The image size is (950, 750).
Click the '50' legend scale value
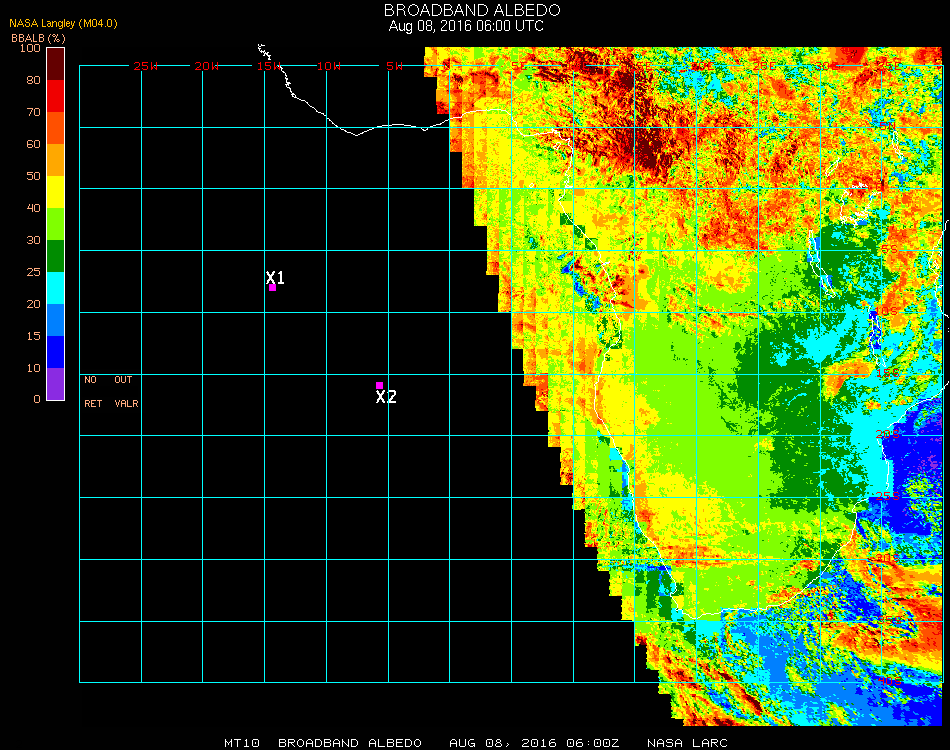point(33,176)
